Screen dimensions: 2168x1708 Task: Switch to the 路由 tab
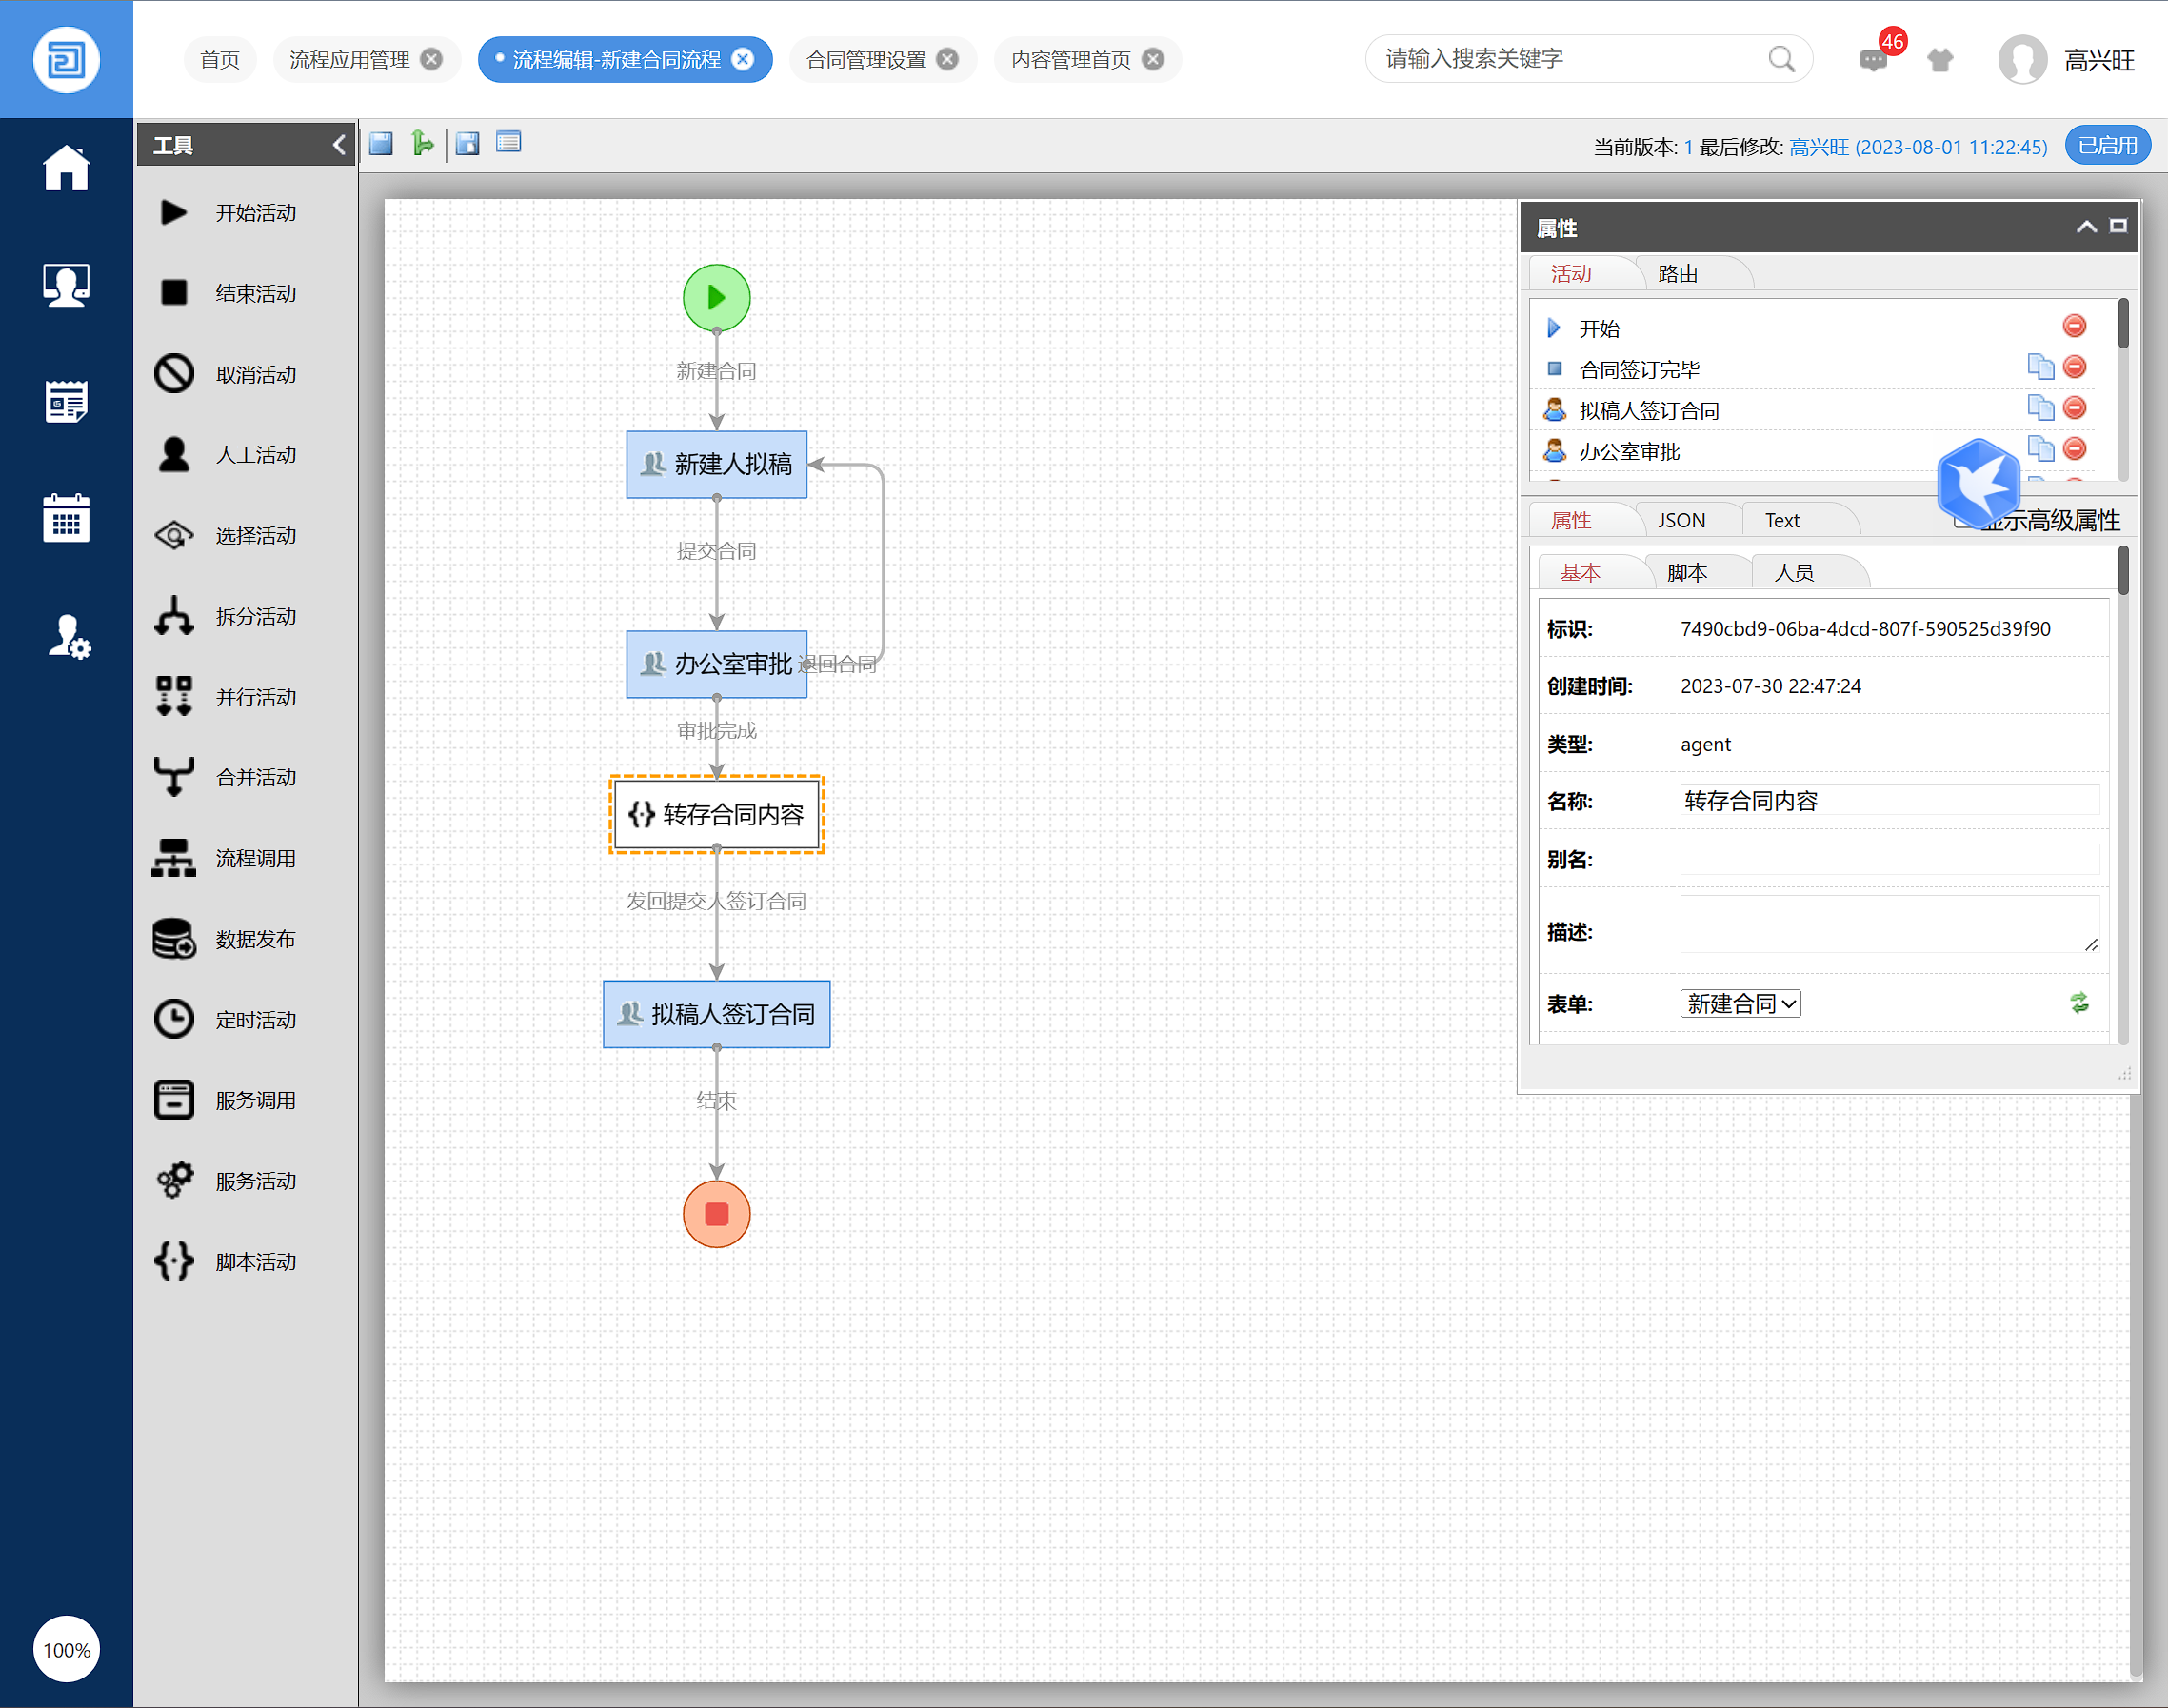click(x=1677, y=273)
